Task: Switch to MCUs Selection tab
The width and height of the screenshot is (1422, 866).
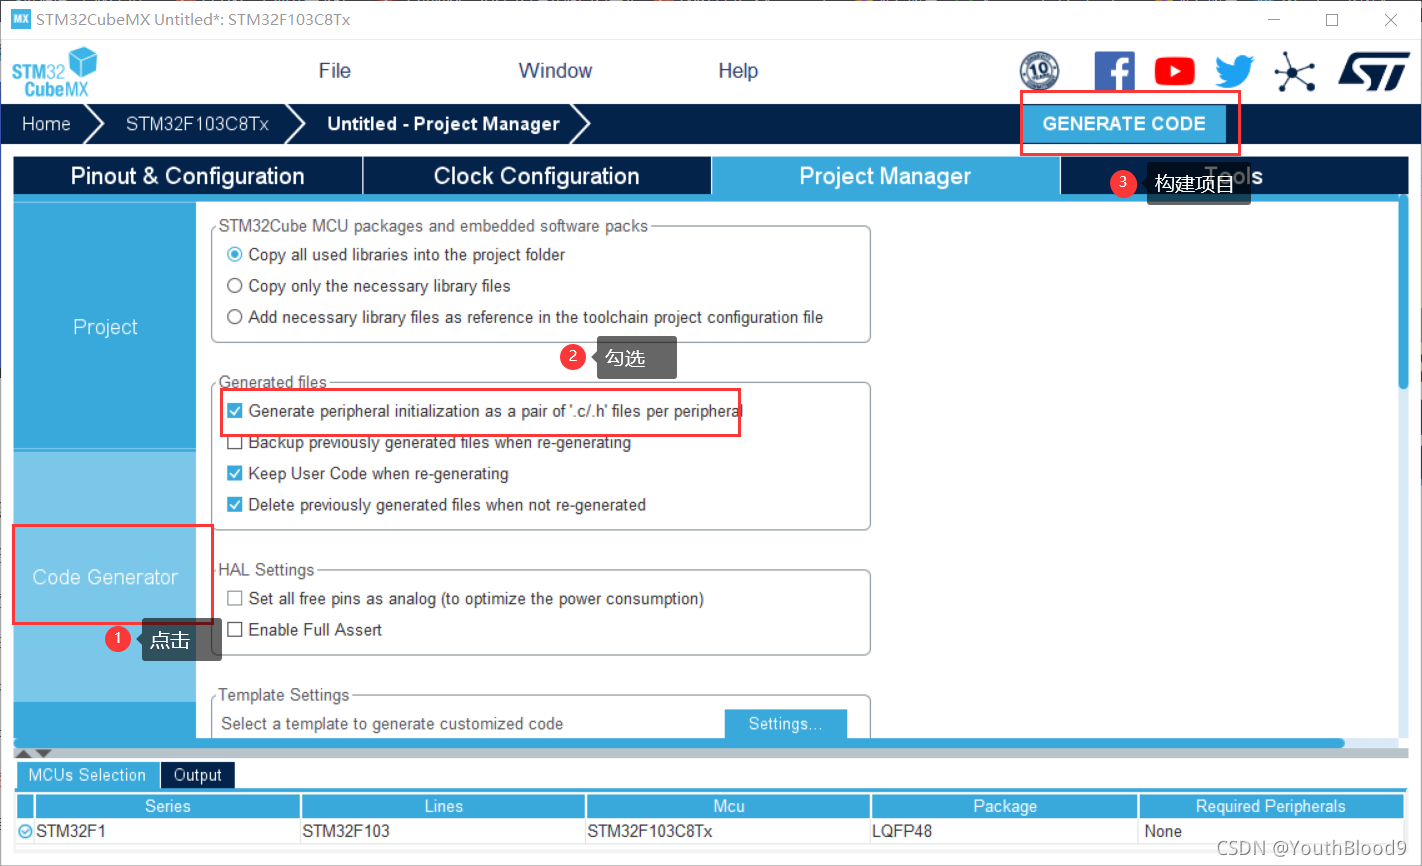Action: (87, 775)
